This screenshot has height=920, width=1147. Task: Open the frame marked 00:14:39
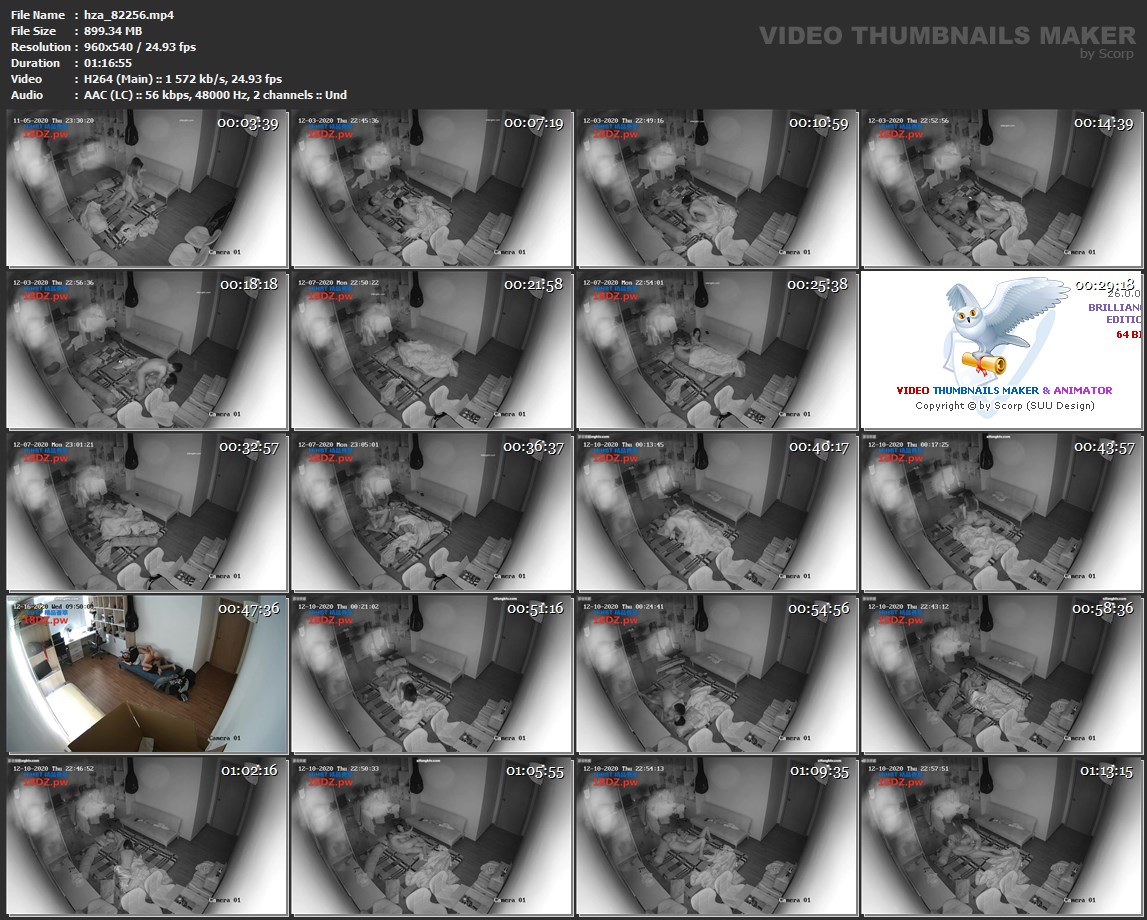1001,189
